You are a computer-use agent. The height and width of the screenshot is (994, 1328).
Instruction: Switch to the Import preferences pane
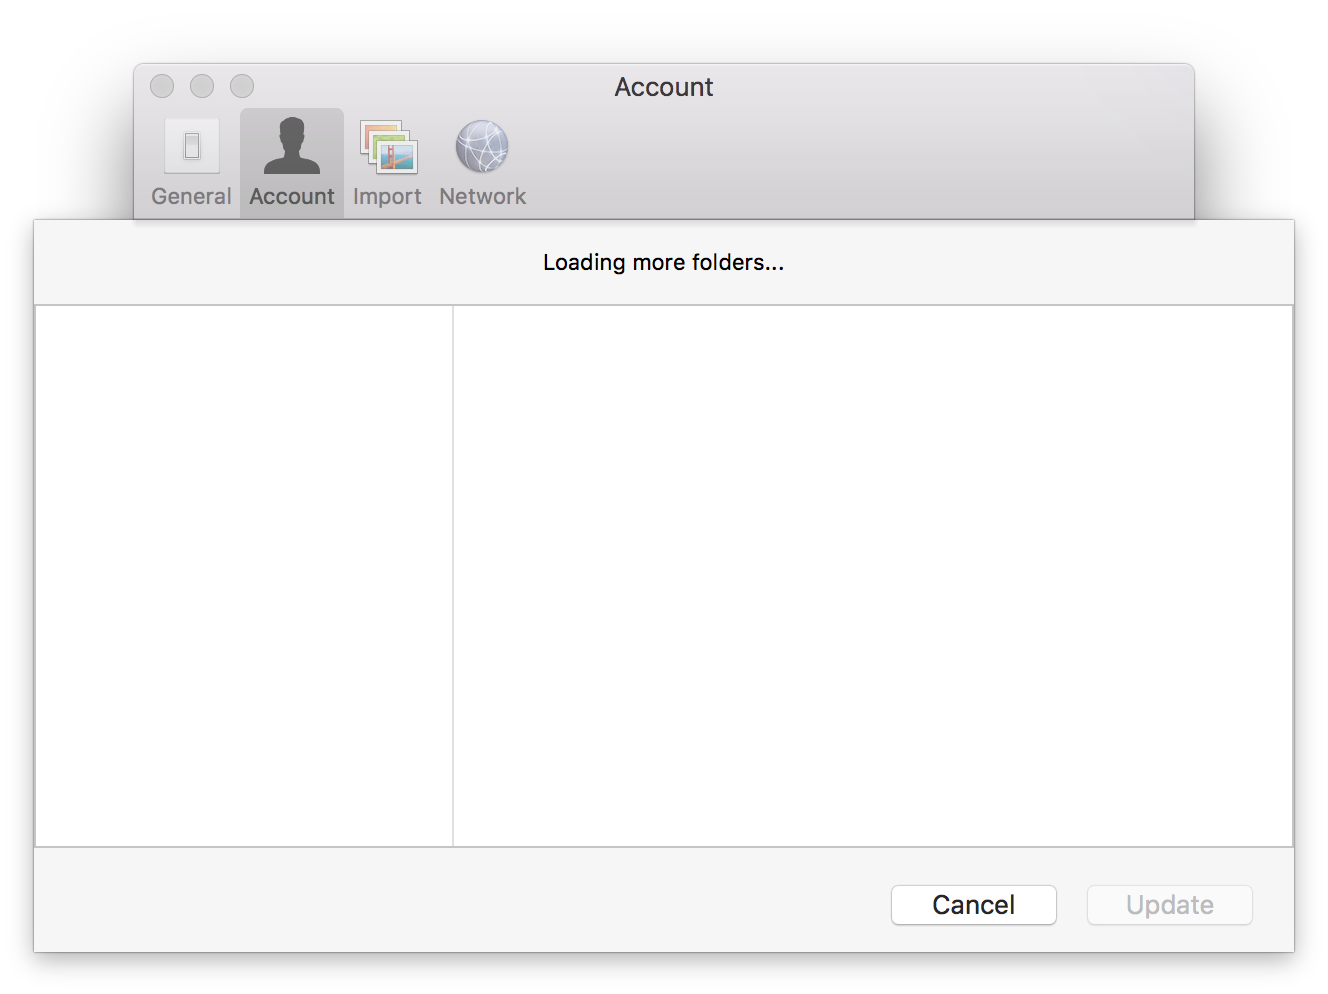(x=387, y=163)
